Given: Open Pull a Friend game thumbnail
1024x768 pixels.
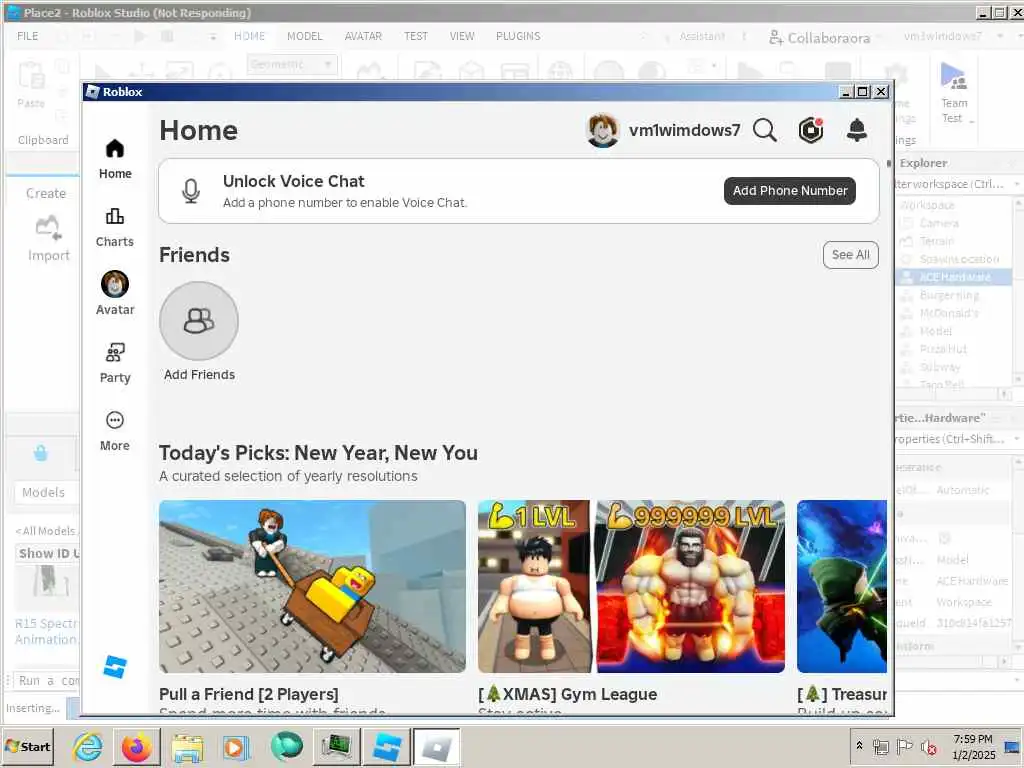Looking at the screenshot, I should pyautogui.click(x=312, y=586).
